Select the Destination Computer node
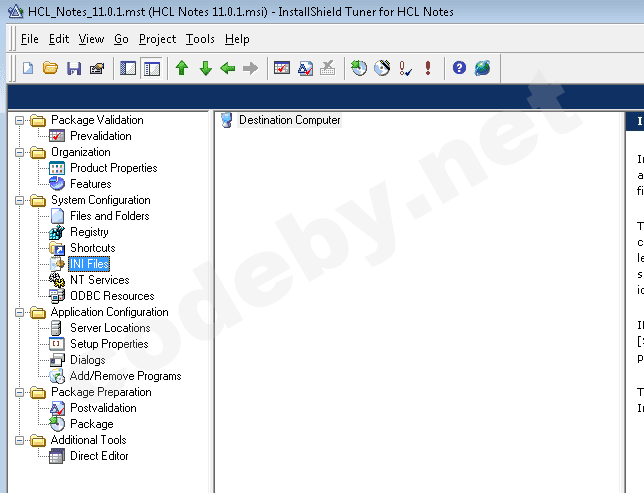644x493 pixels. [x=290, y=120]
